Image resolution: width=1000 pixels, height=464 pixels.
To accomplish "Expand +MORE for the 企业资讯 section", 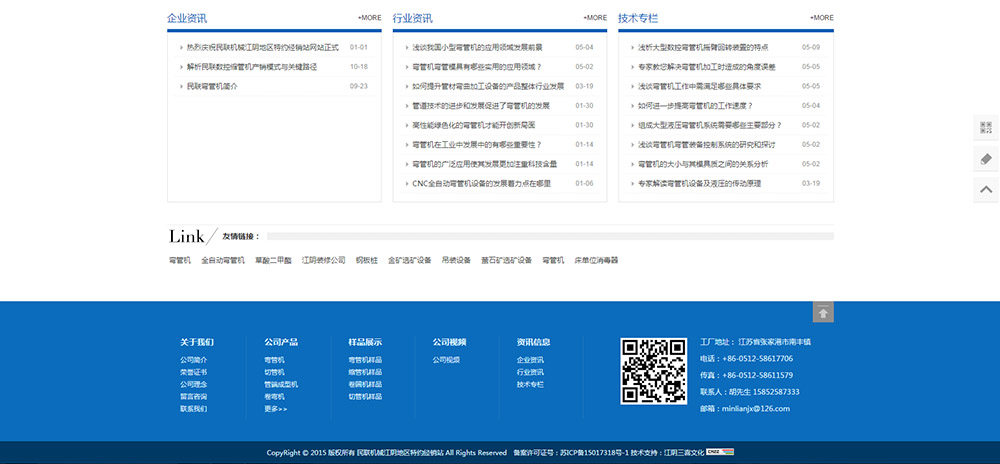I will coord(369,18).
